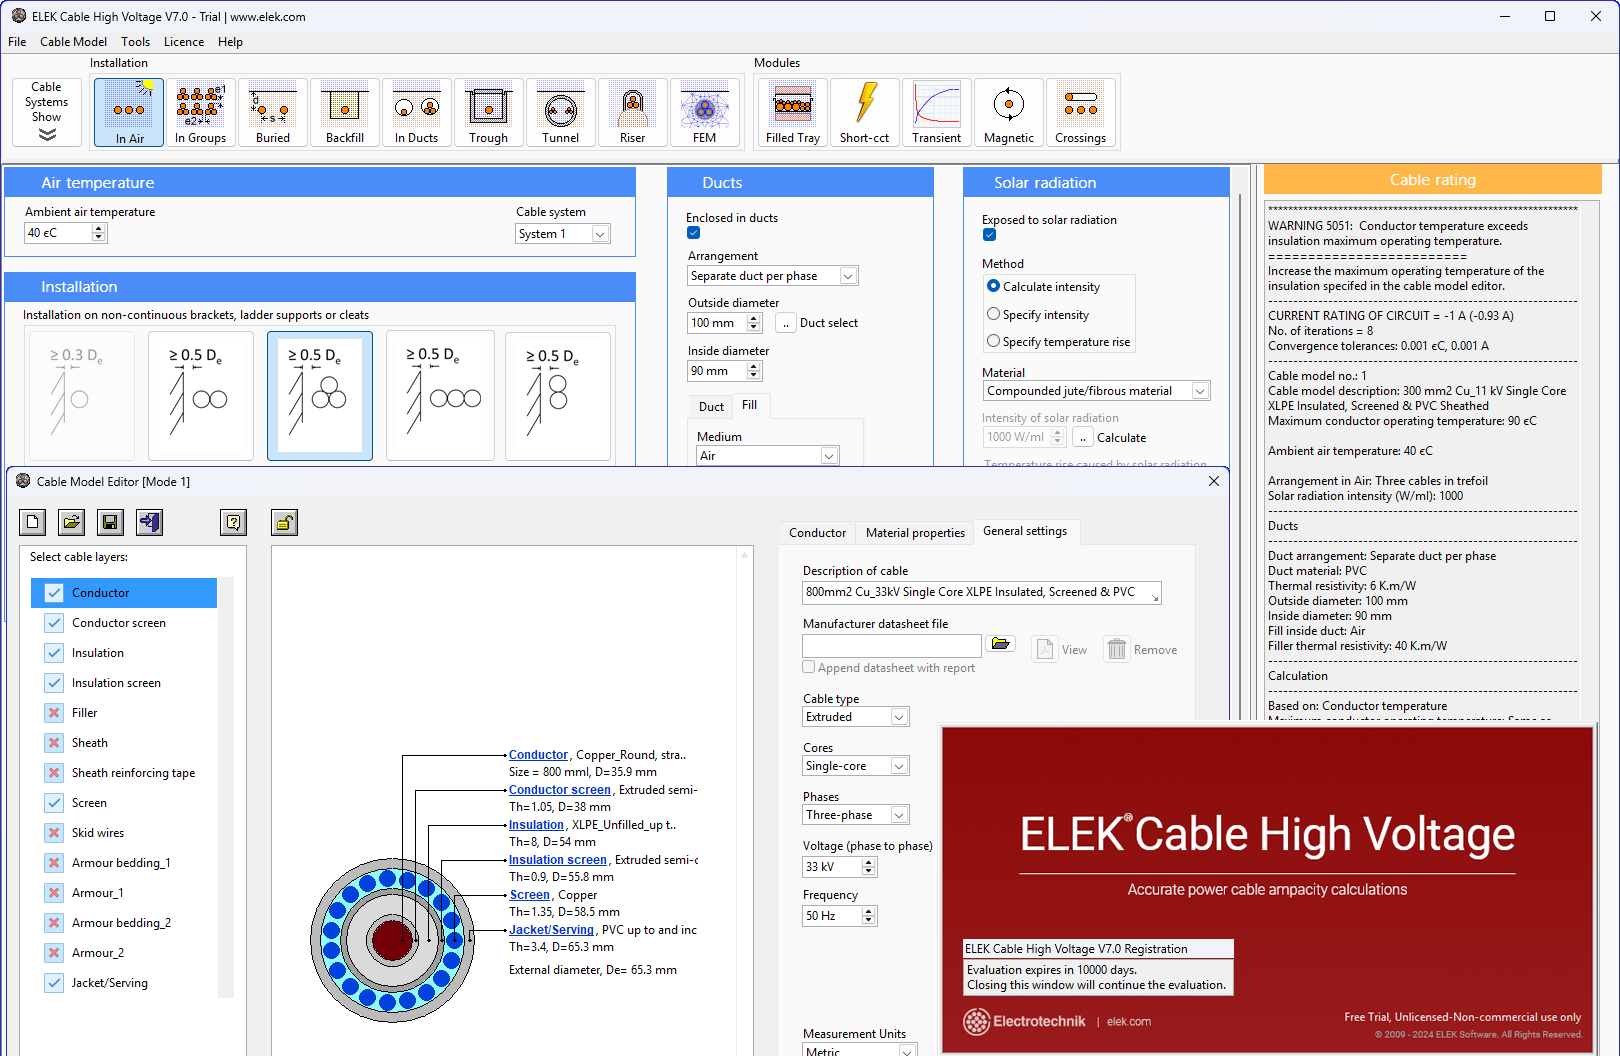Browse for manufacturer datasheet file

pos(1001,644)
